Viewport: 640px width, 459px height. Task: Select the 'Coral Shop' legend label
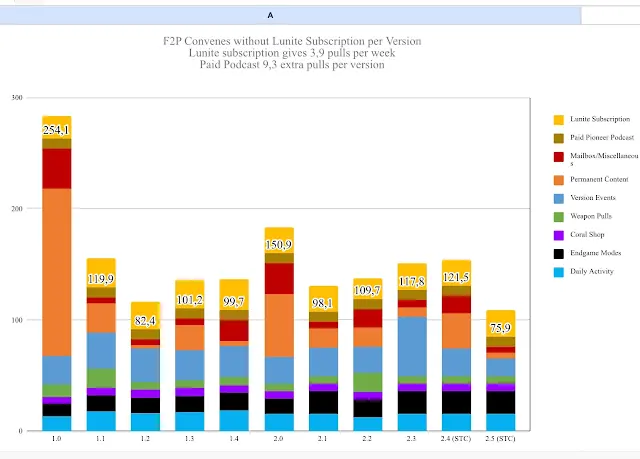pyautogui.click(x=587, y=235)
